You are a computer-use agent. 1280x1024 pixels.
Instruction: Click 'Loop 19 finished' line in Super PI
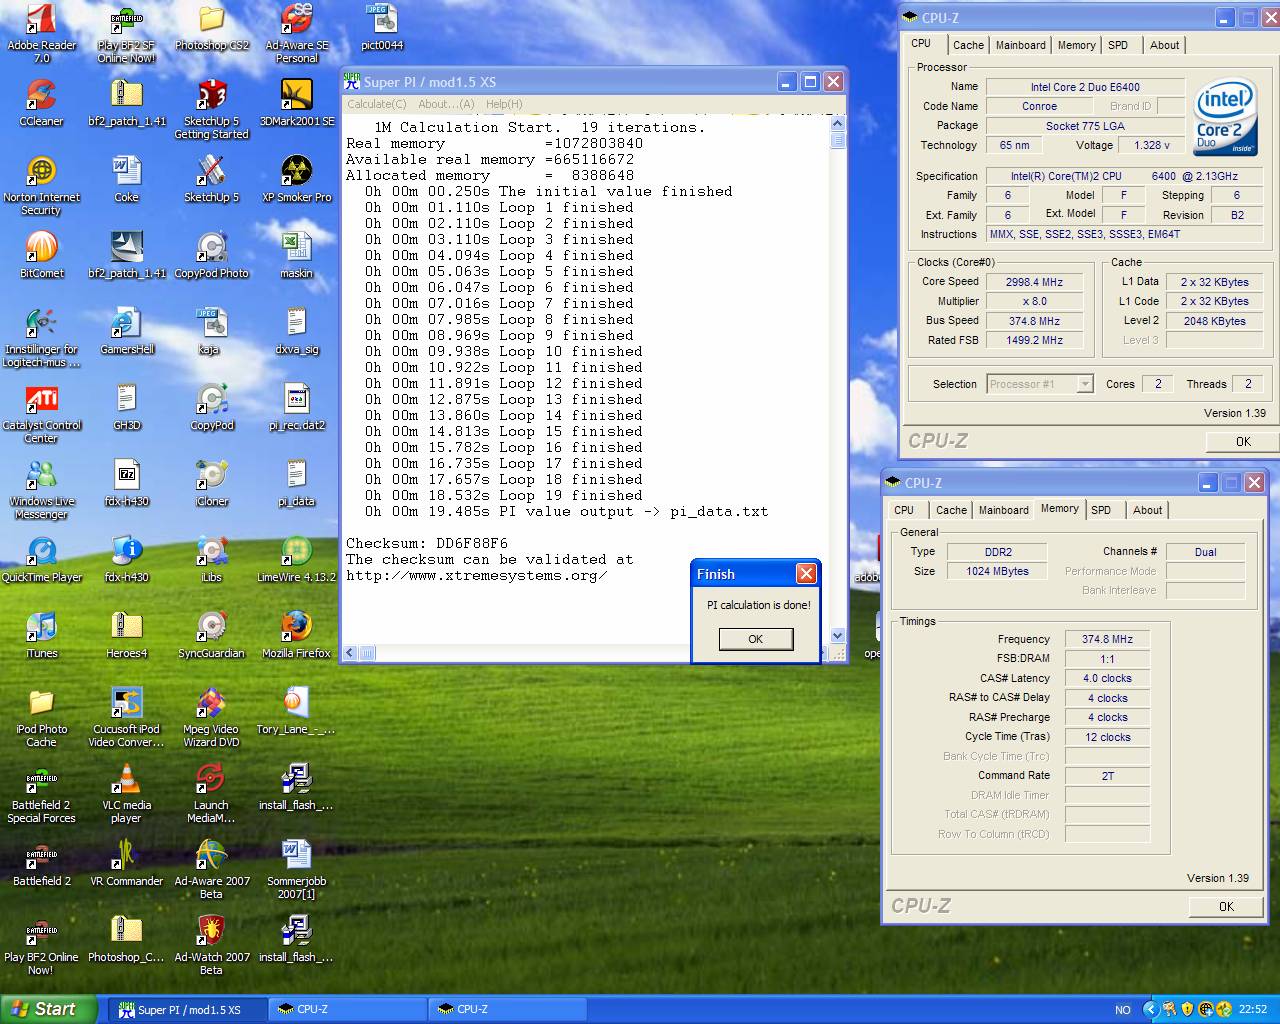pyautogui.click(x=571, y=496)
